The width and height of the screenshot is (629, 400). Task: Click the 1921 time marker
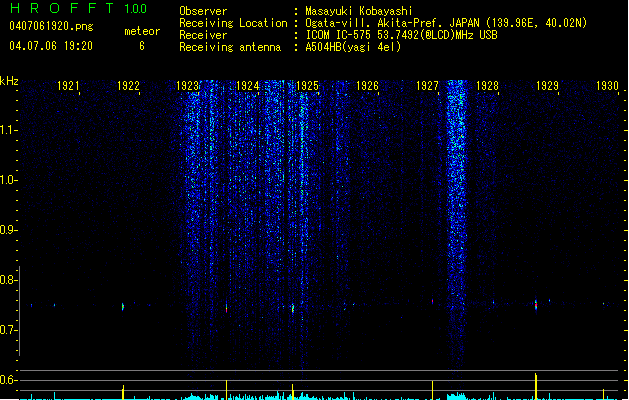point(68,86)
